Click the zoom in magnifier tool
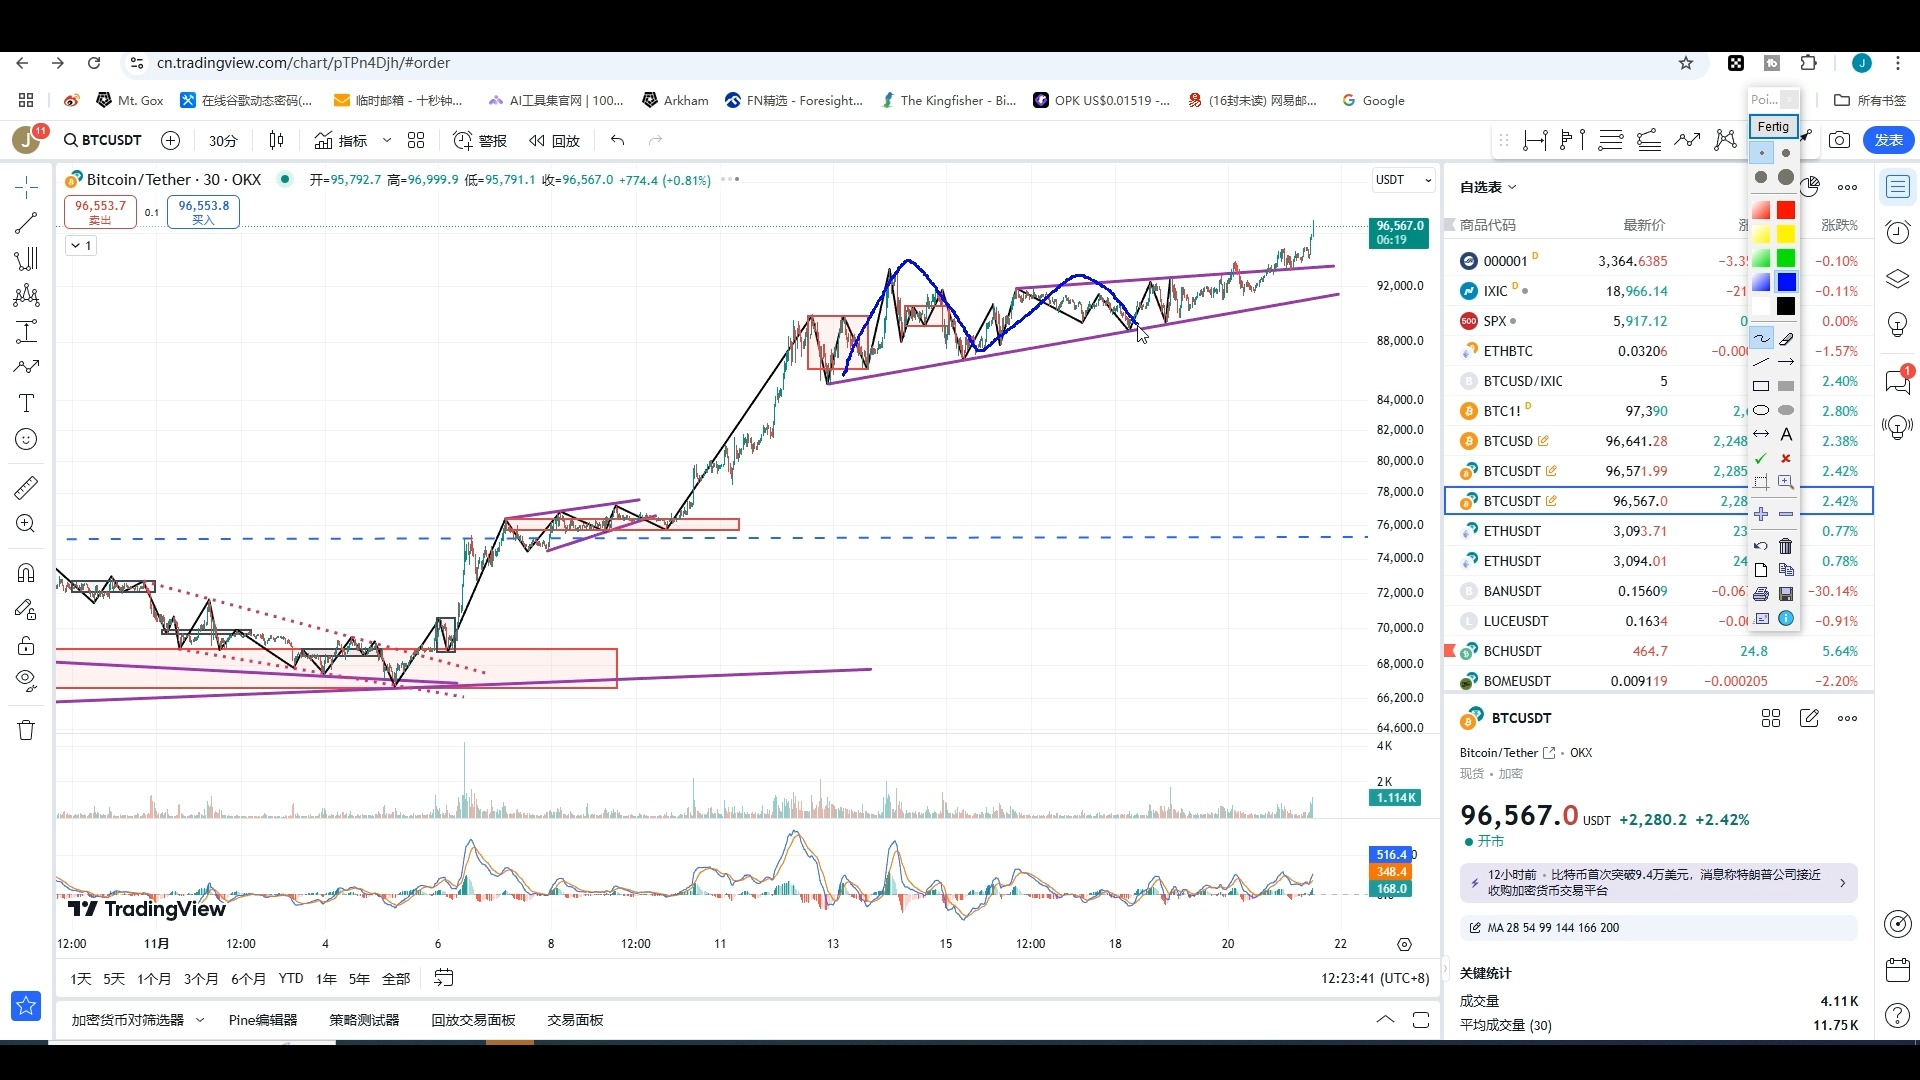The image size is (1920, 1080). click(27, 524)
